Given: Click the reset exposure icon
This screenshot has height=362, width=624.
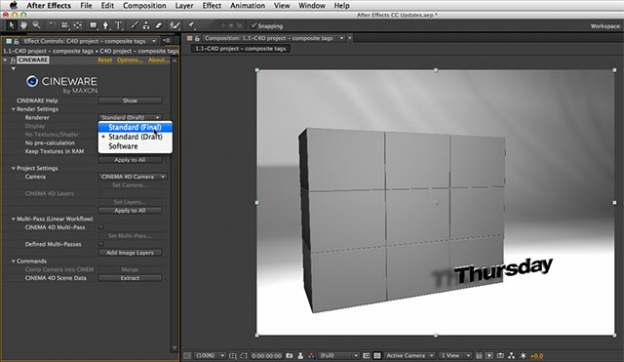Looking at the screenshot, I should (523, 356).
